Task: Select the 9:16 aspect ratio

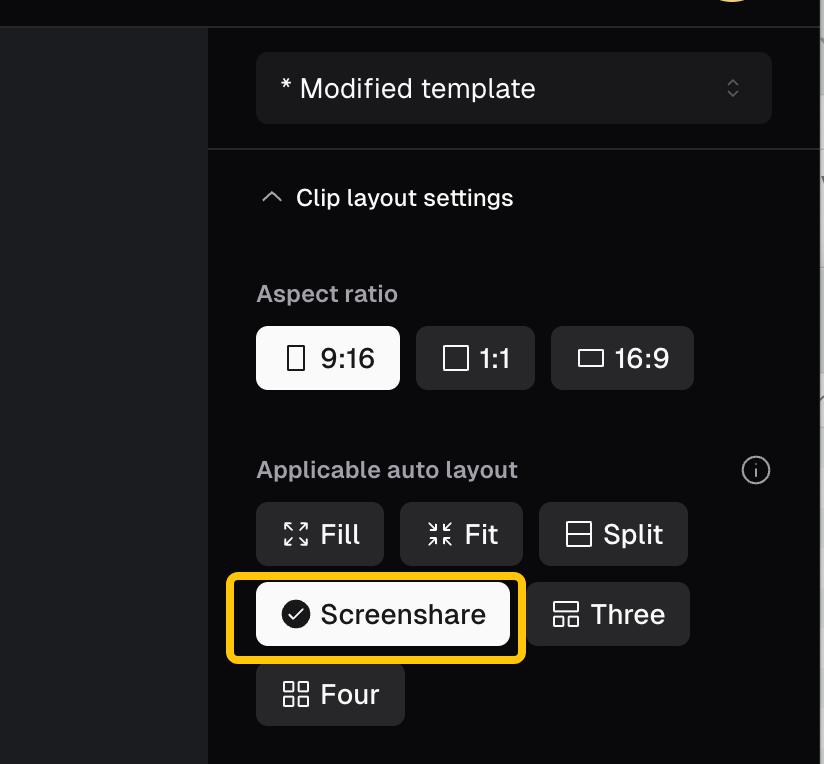Action: click(328, 358)
